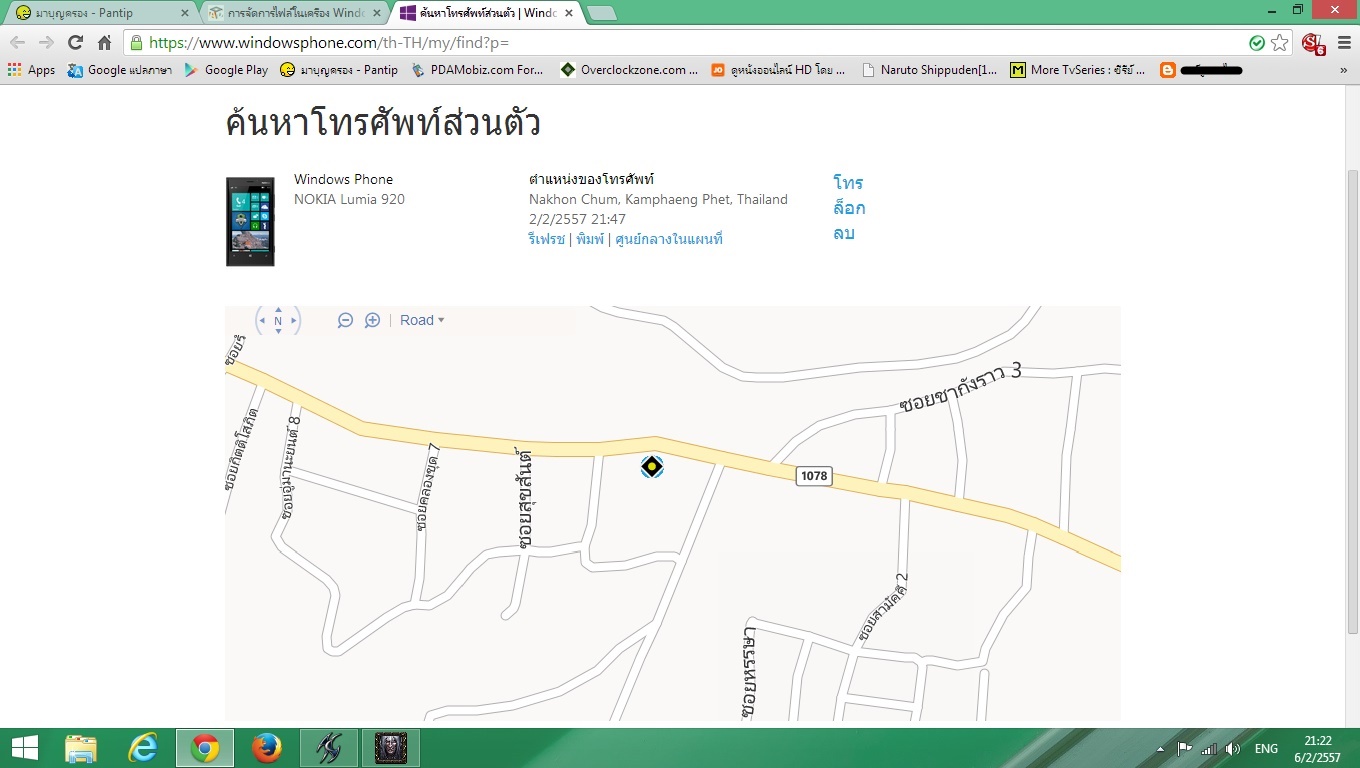Click โทร to ring the phone
The height and width of the screenshot is (768, 1360).
tap(848, 183)
